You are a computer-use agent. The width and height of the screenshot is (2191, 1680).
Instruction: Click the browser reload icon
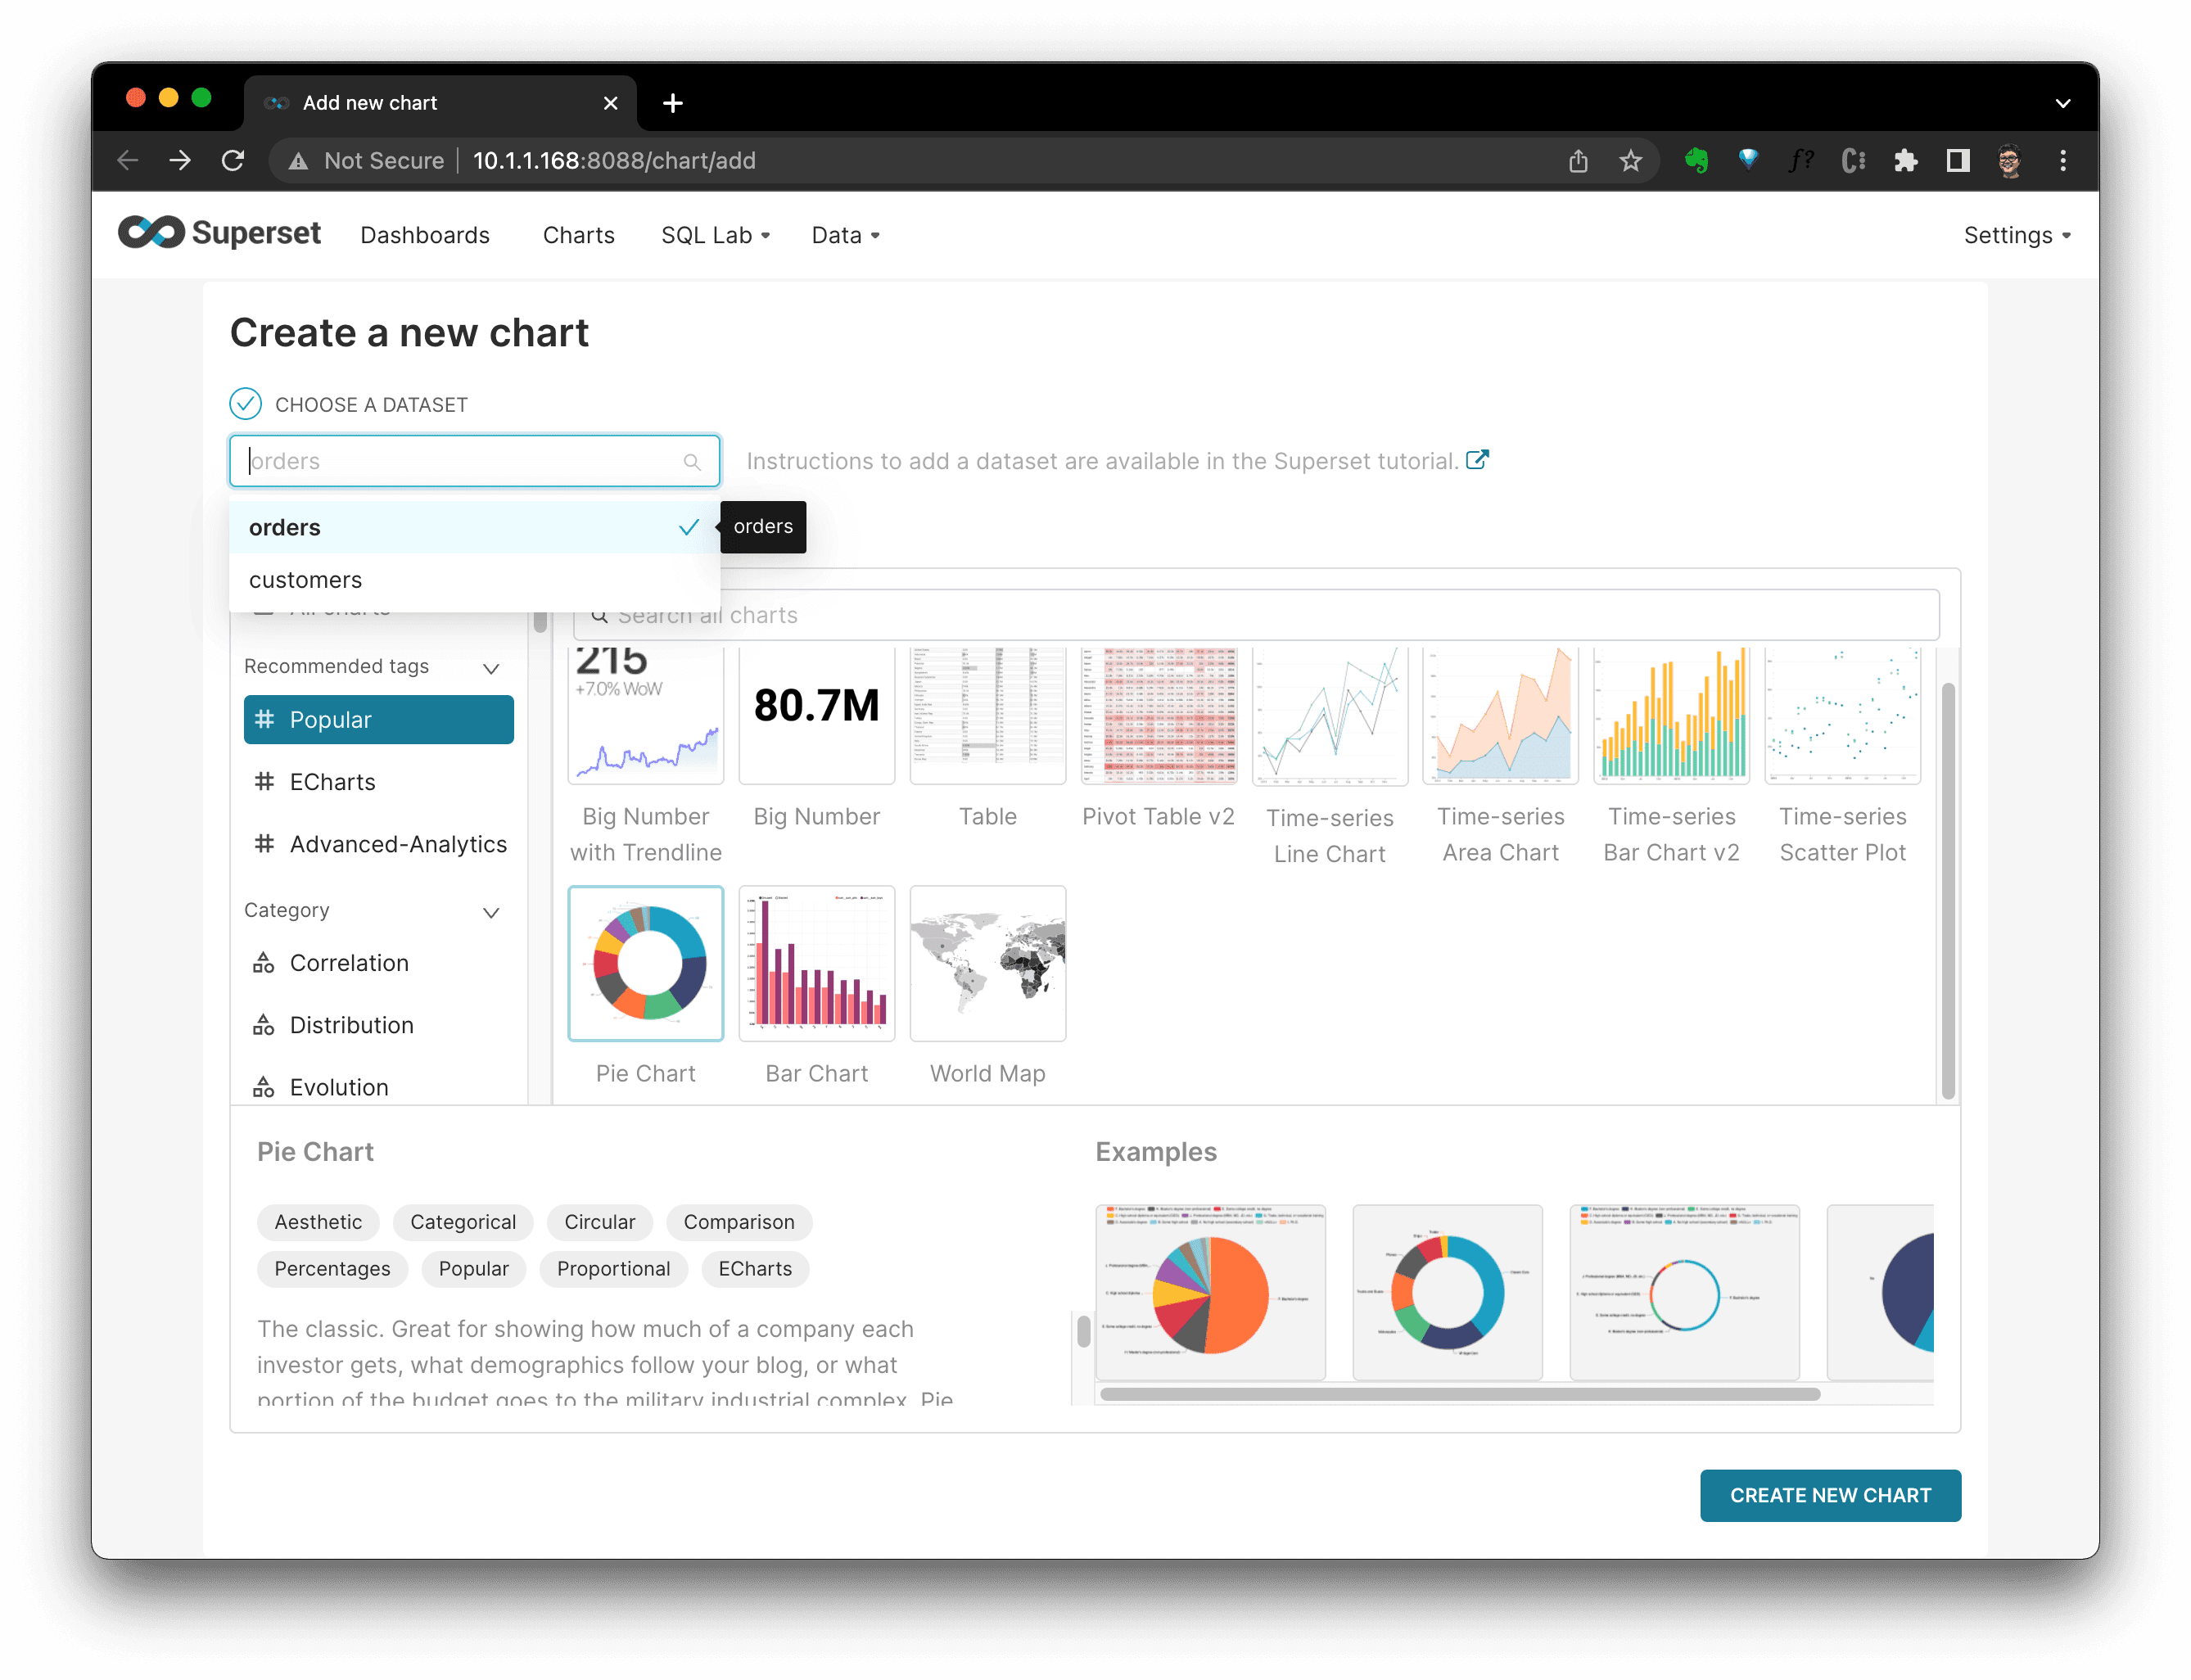[x=233, y=160]
